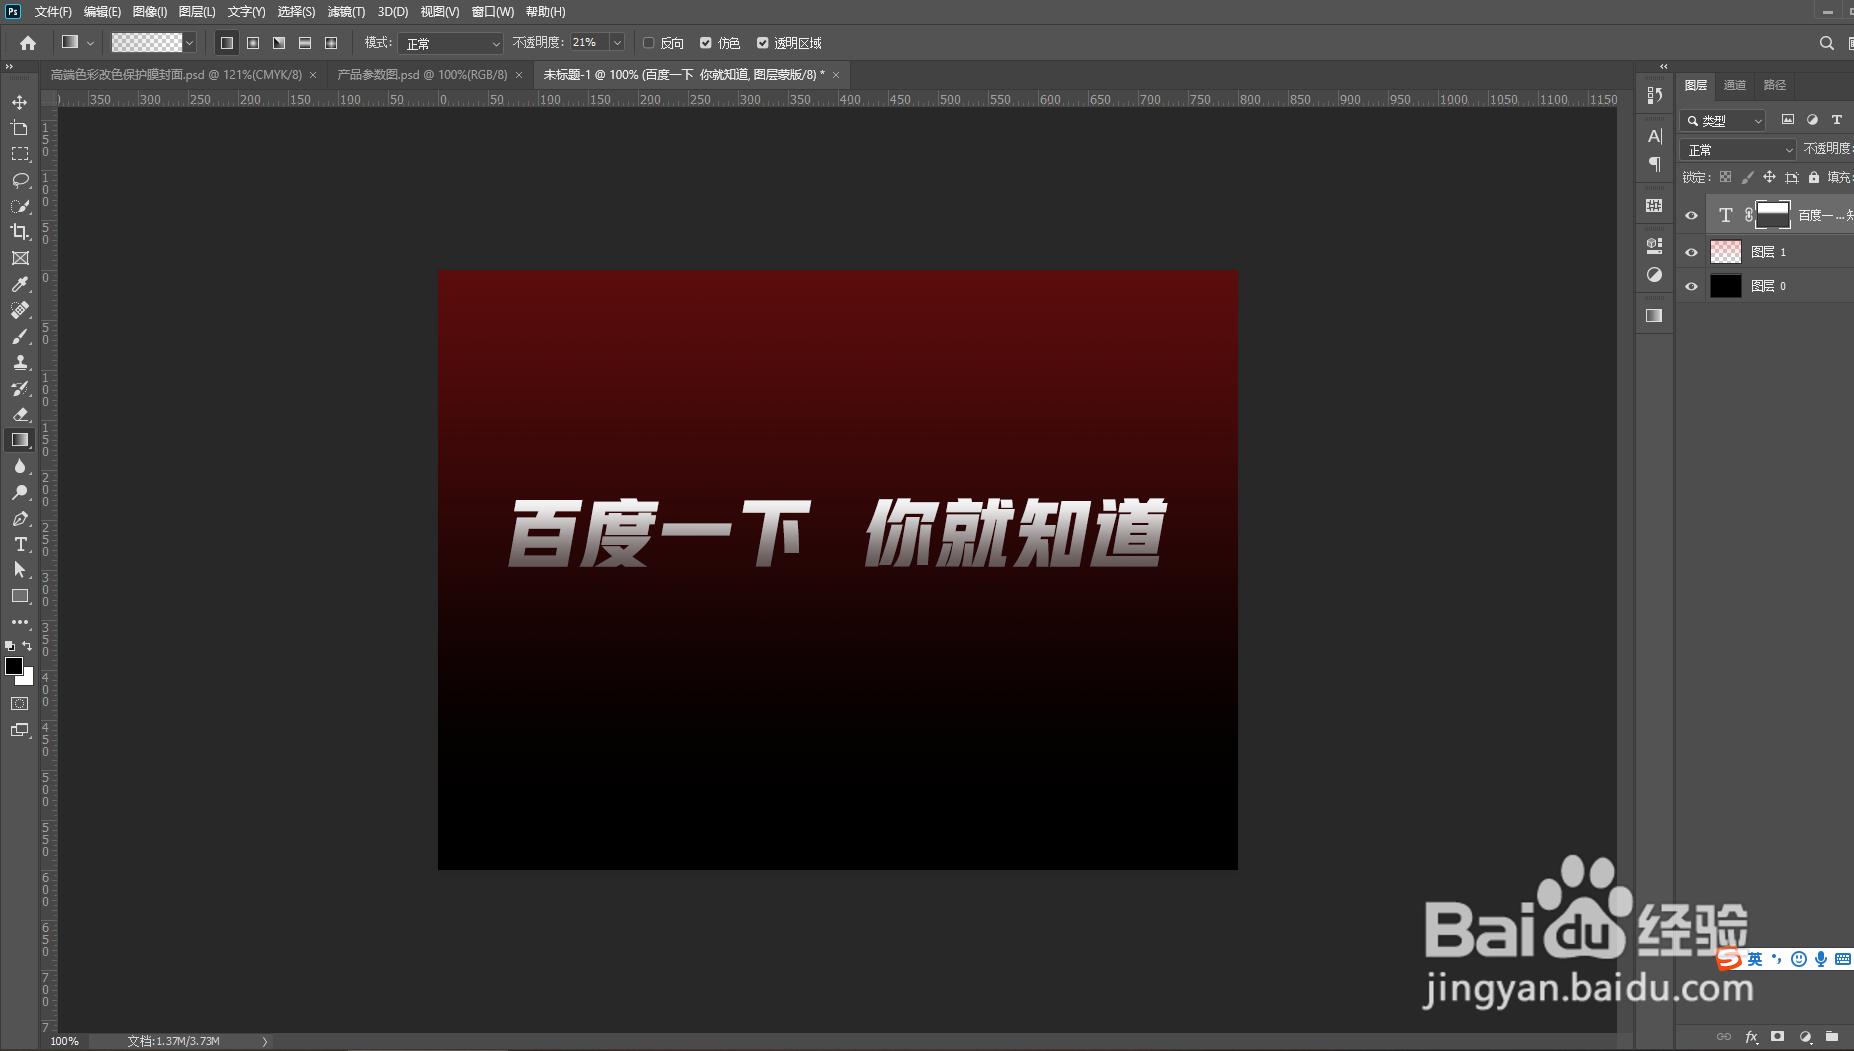This screenshot has height=1051, width=1854.
Task: Select the History Brush tool
Action: pos(19,388)
